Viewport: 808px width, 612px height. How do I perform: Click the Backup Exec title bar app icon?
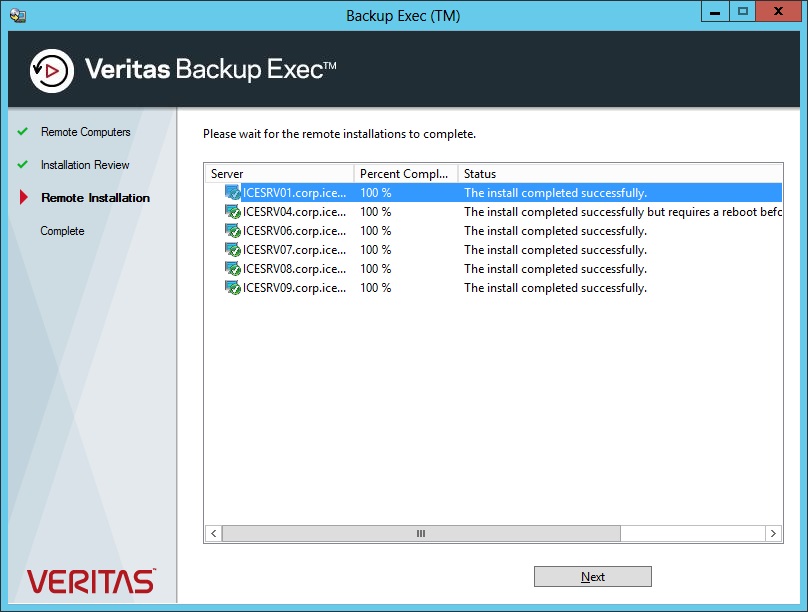18,15
